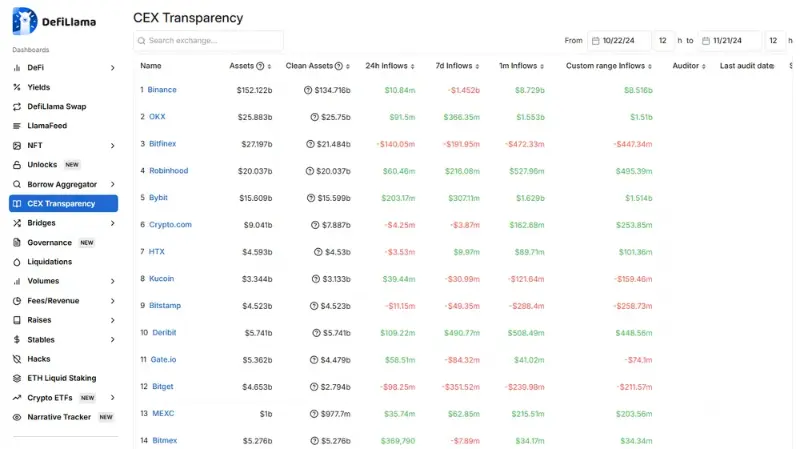
Task: Expand the Volumes menu chevron
Action: point(112,281)
